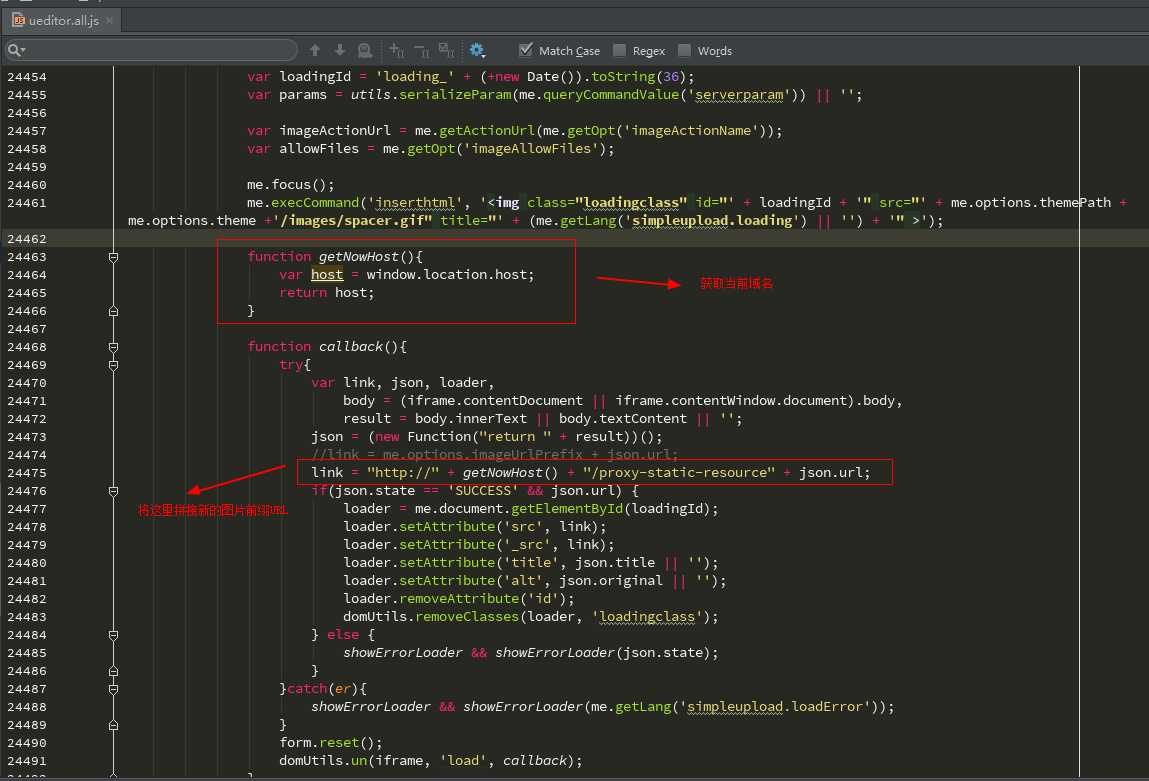This screenshot has height=781, width=1149.
Task: Close the ueditor.all.js tab
Action: point(109,21)
